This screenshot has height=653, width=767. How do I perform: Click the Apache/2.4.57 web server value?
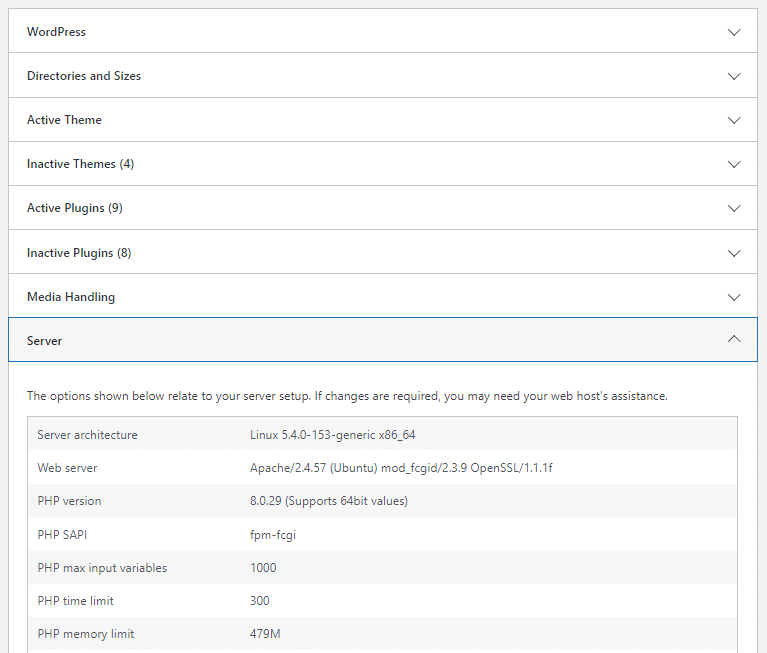(400, 468)
